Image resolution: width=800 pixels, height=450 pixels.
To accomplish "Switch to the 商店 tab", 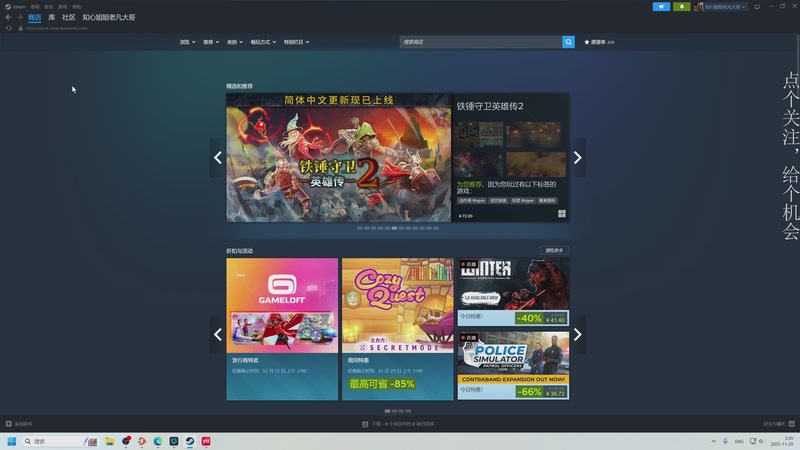I will (35, 17).
